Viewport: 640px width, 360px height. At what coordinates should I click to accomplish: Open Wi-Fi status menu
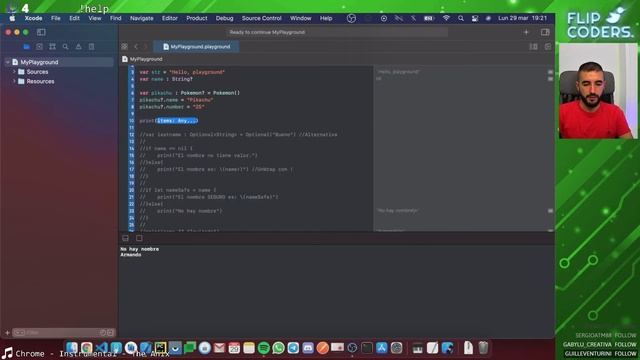click(446, 18)
